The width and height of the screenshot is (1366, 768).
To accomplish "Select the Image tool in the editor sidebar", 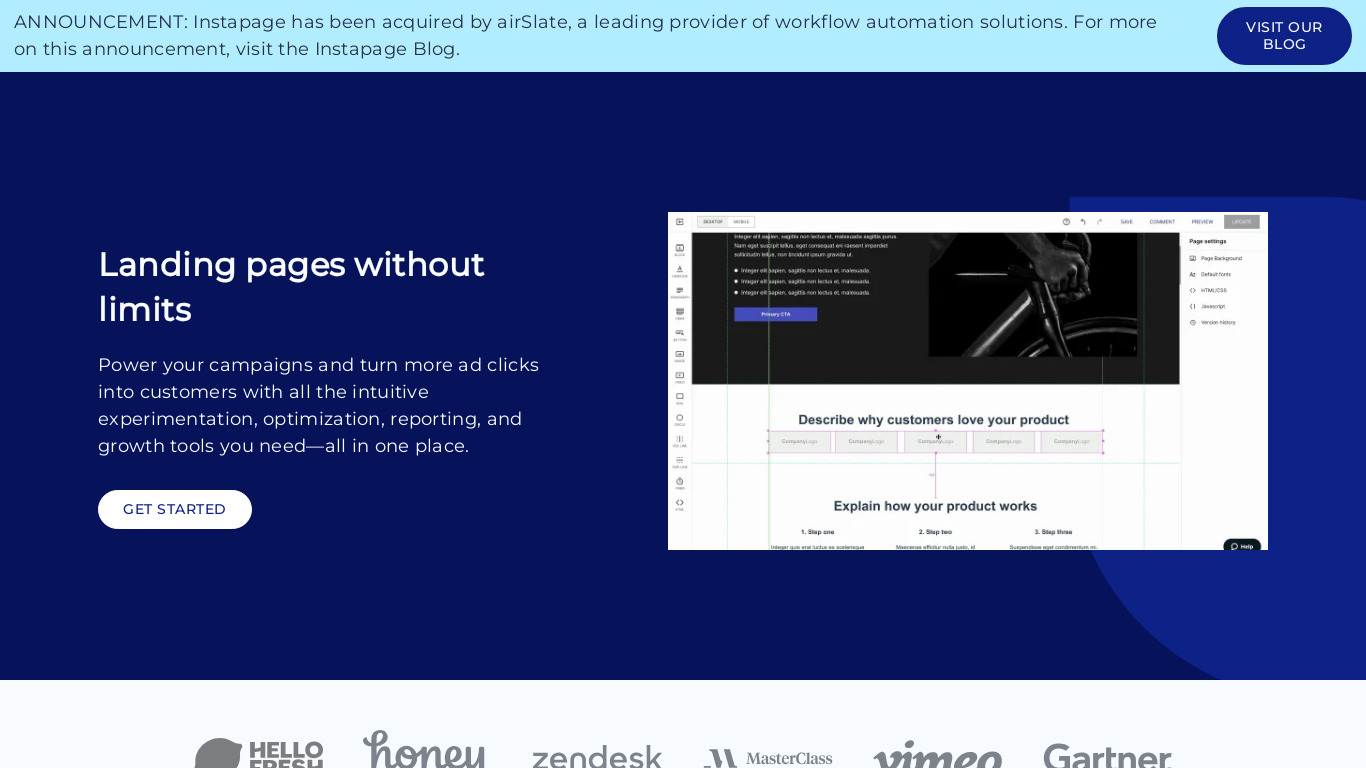I will pyautogui.click(x=680, y=355).
